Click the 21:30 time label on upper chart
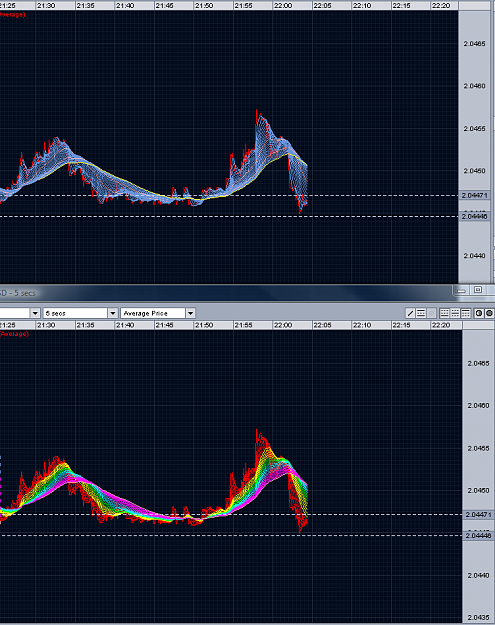 pos(46,6)
